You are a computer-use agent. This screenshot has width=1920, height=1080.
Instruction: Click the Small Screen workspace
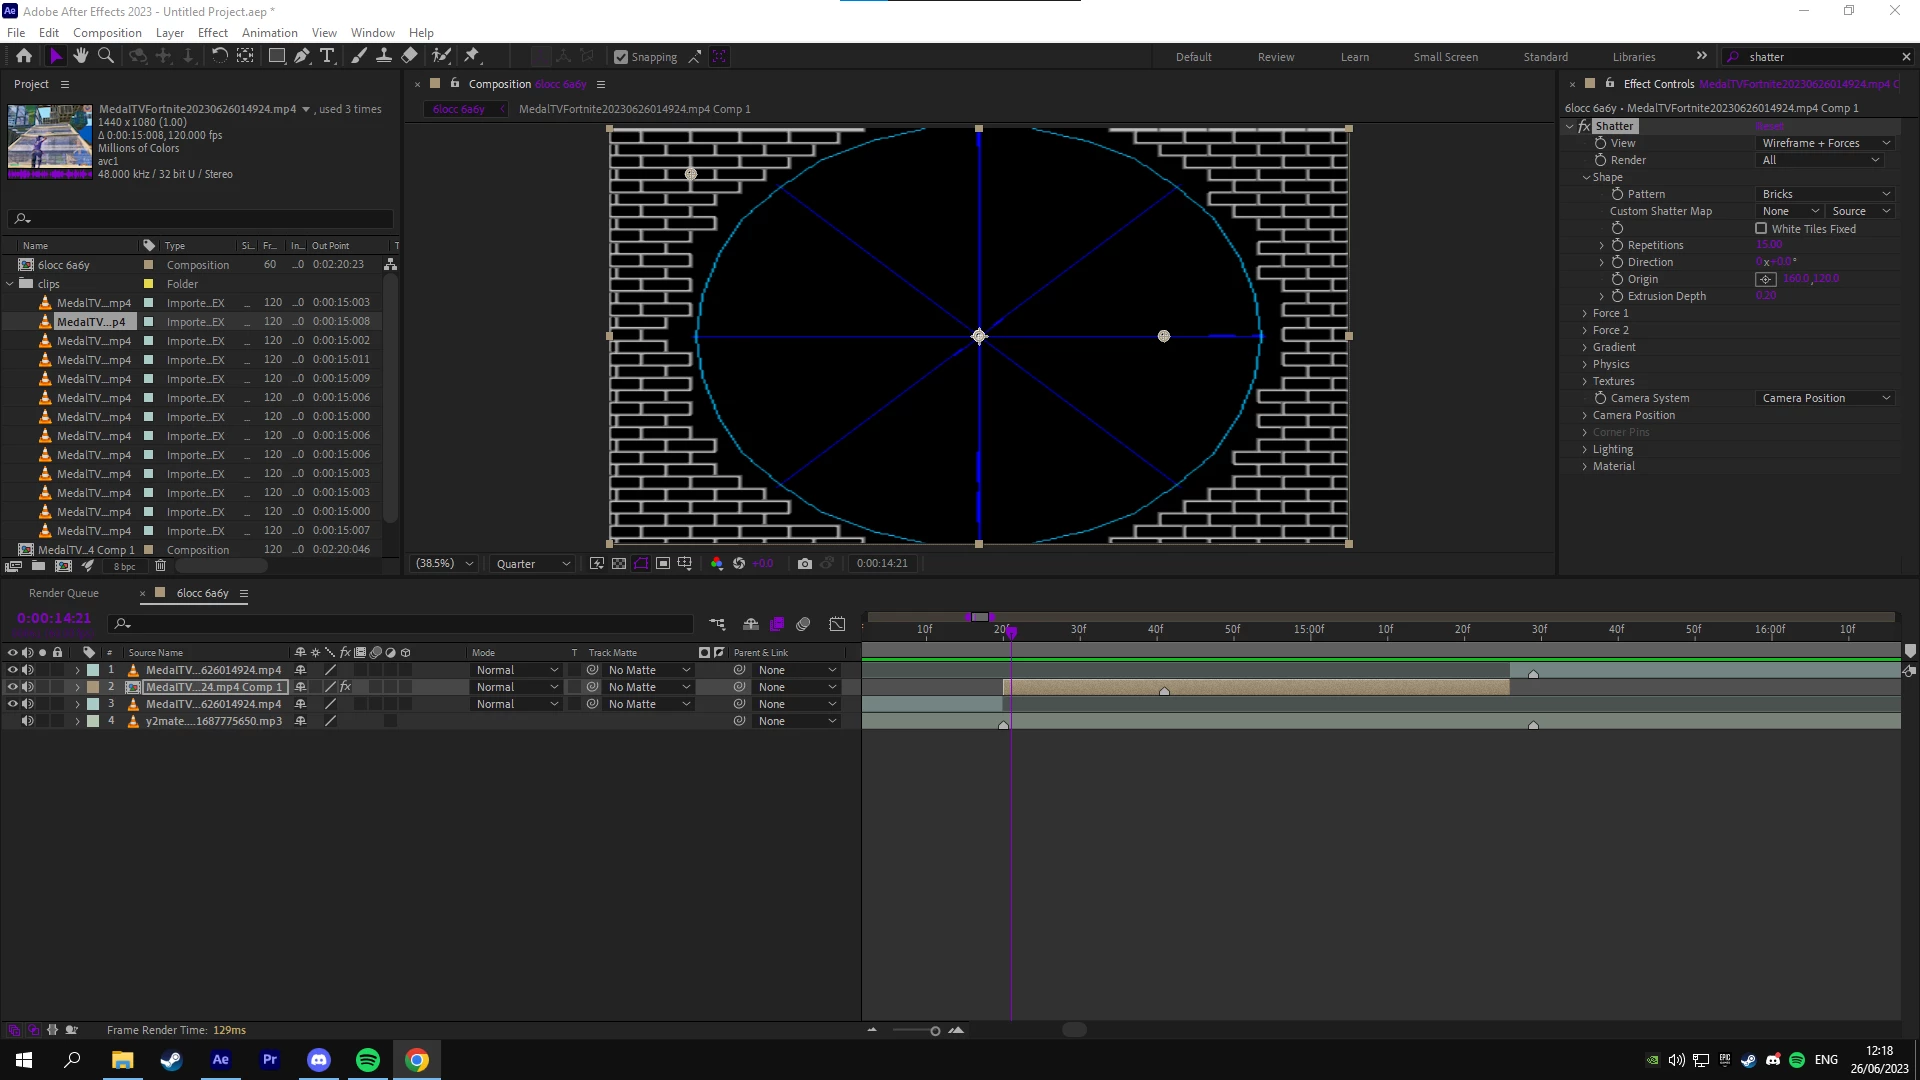[x=1445, y=57]
